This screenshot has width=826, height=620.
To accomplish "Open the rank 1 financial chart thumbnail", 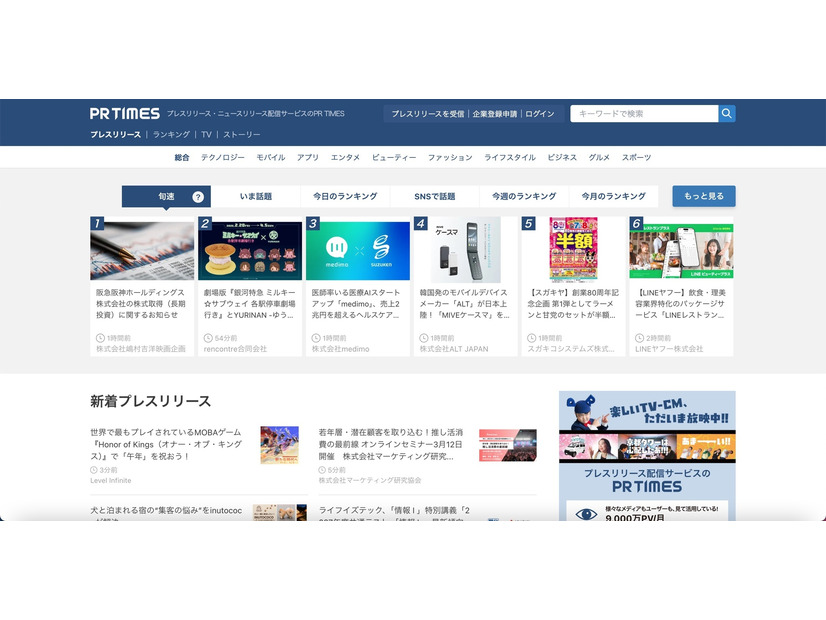I will (142, 251).
